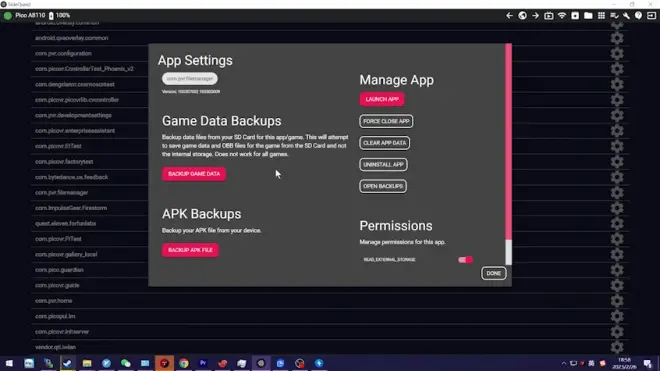This screenshot has height=371, width=660.
Task: Open settings gear for com.pvr.configuration
Action: [617, 53]
